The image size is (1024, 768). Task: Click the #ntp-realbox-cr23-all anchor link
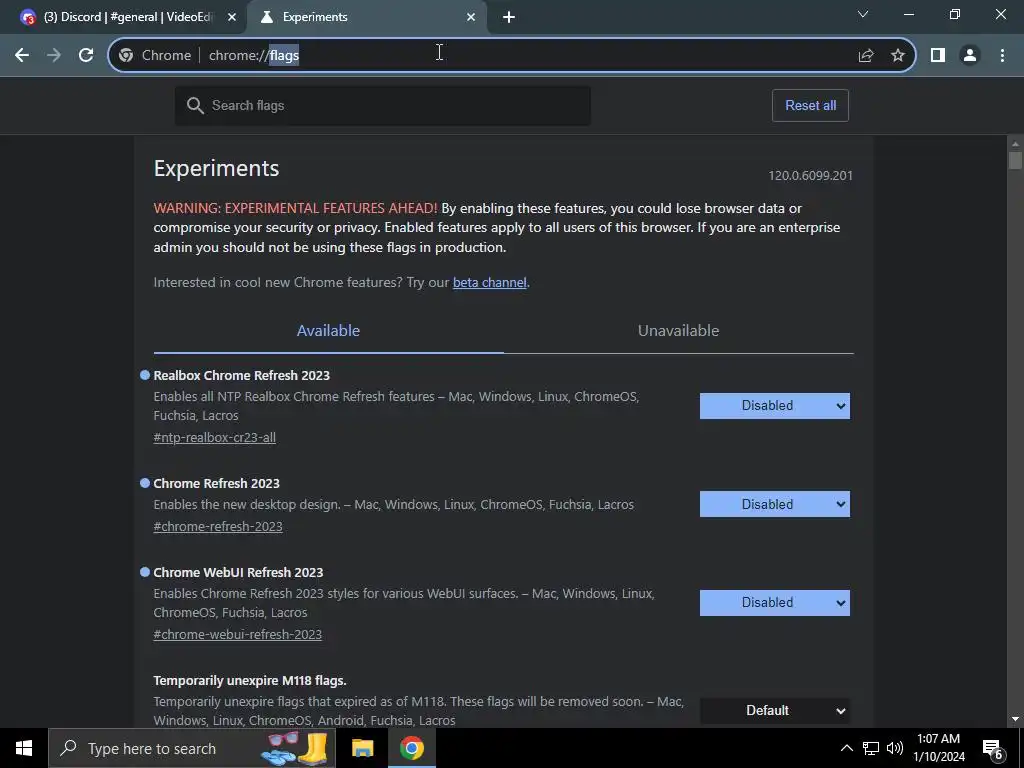[214, 438]
